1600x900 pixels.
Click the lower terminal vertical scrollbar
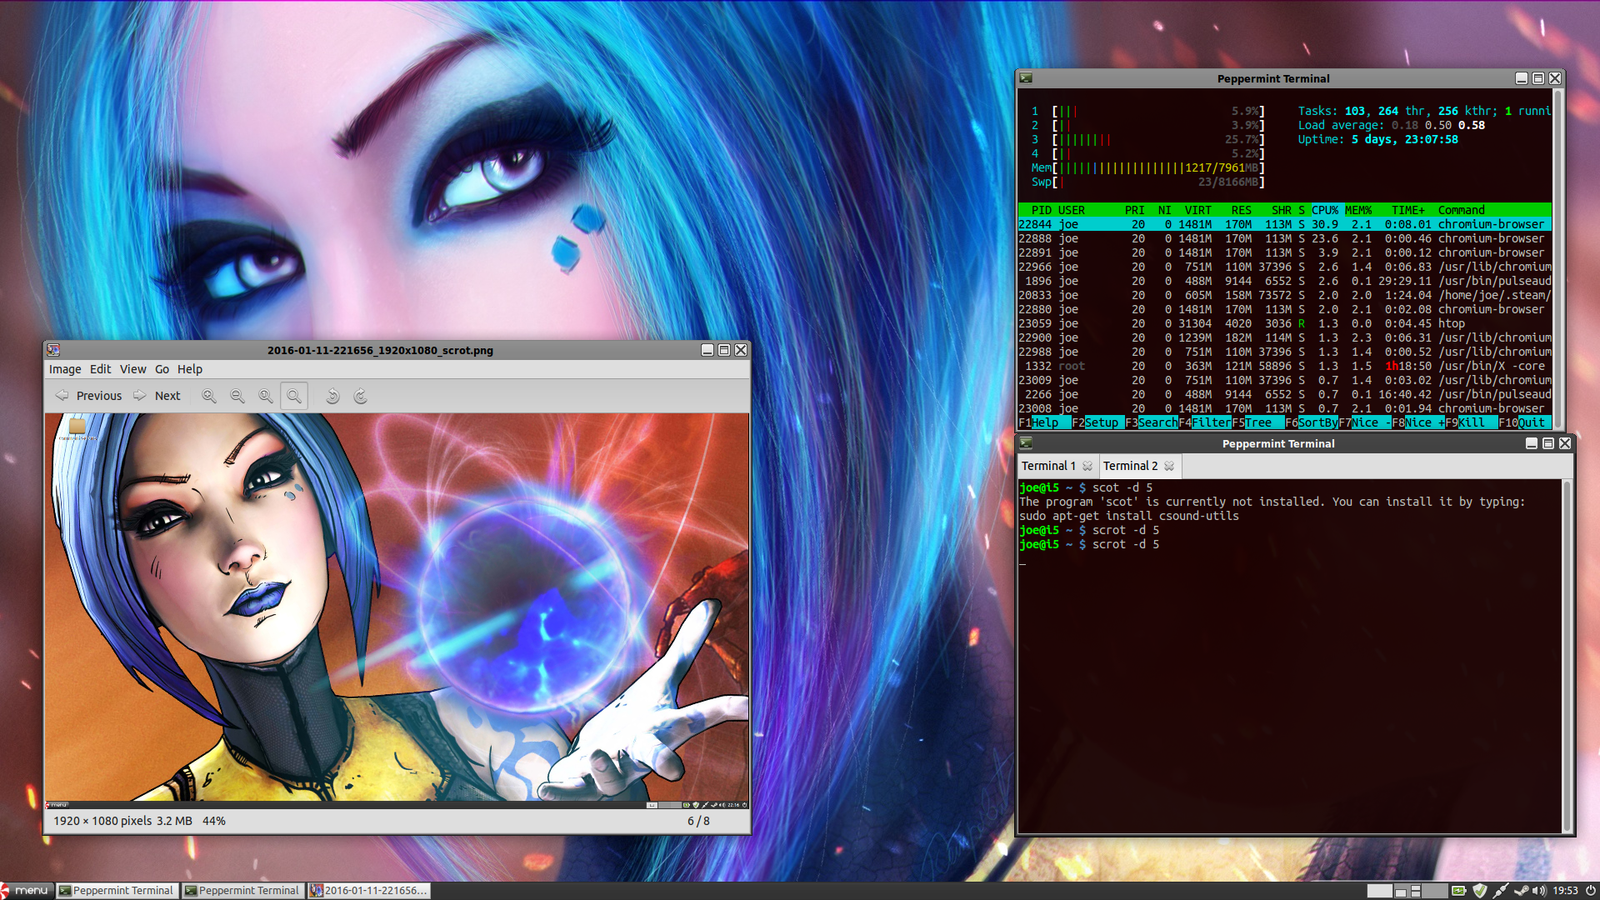click(x=1567, y=656)
